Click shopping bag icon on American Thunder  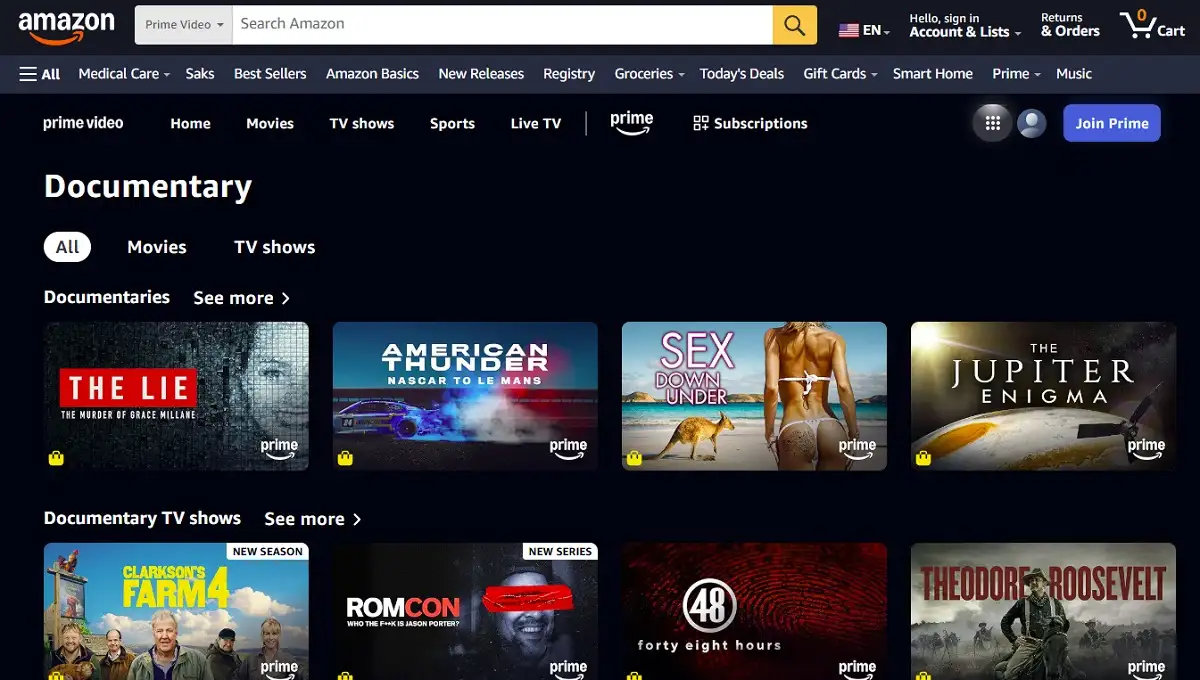click(345, 458)
